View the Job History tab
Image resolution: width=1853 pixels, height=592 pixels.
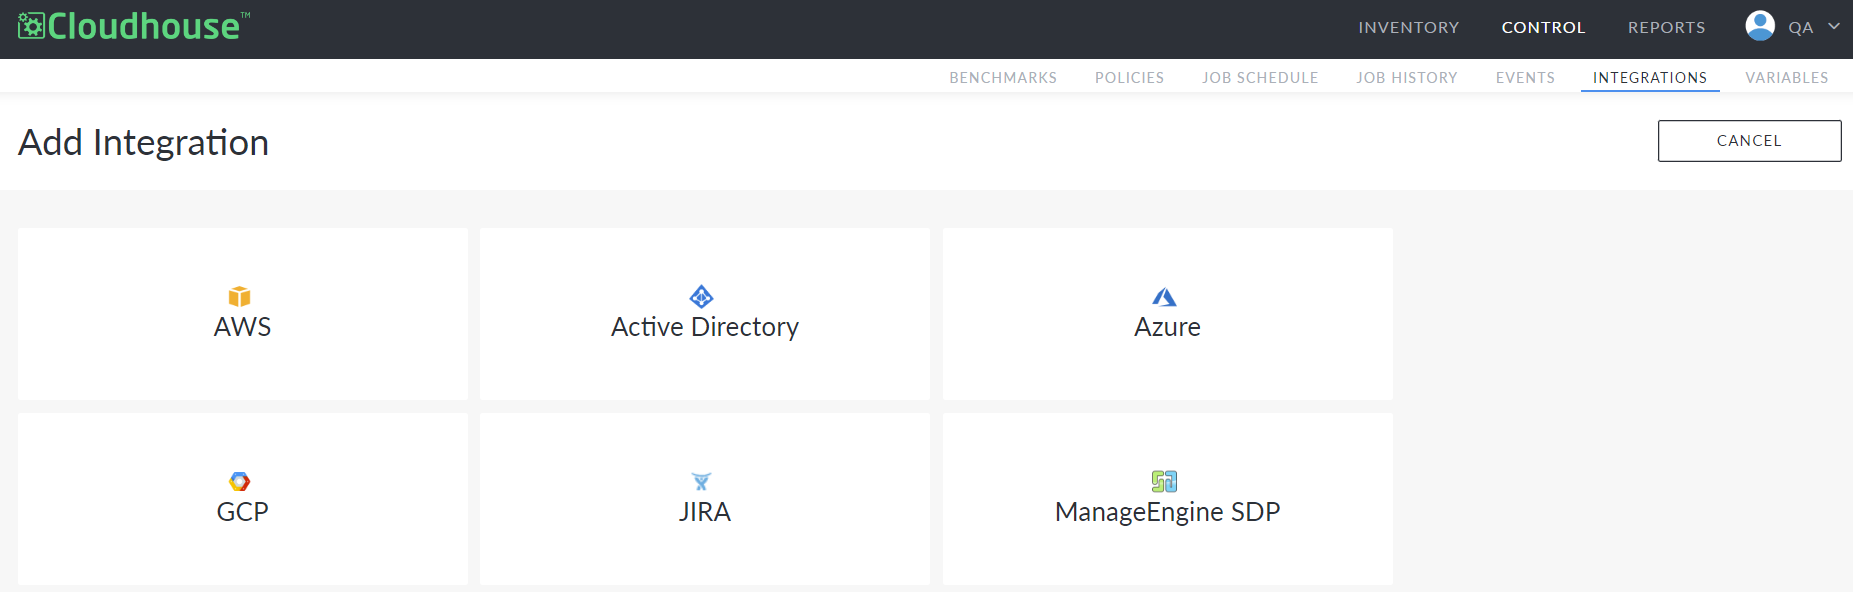tap(1406, 78)
